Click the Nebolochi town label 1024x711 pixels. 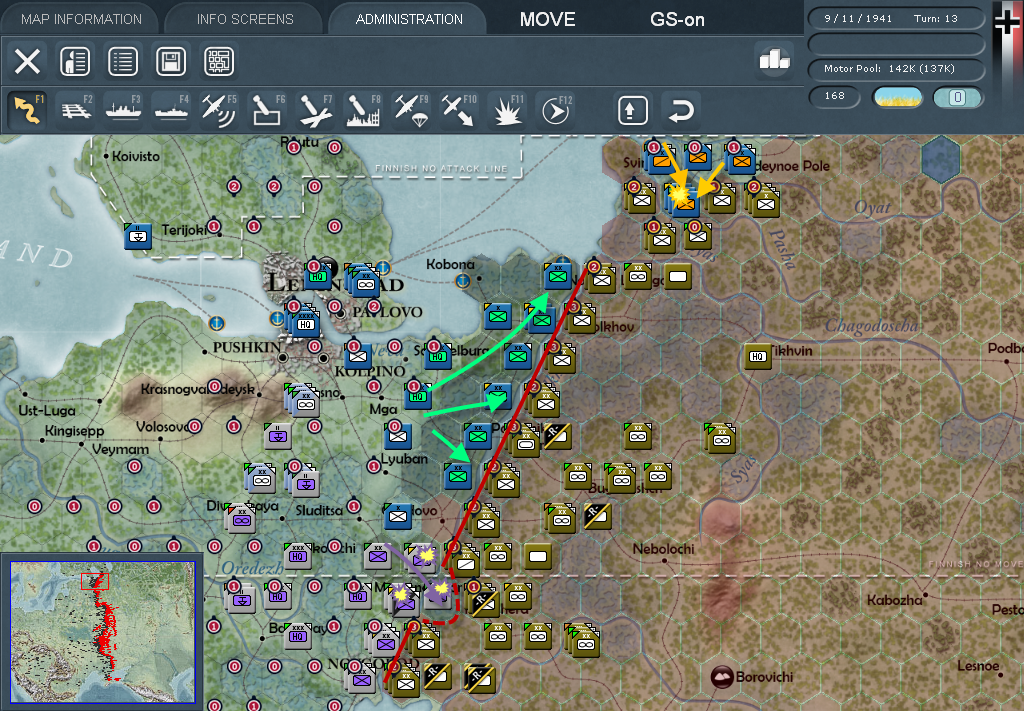point(664,549)
